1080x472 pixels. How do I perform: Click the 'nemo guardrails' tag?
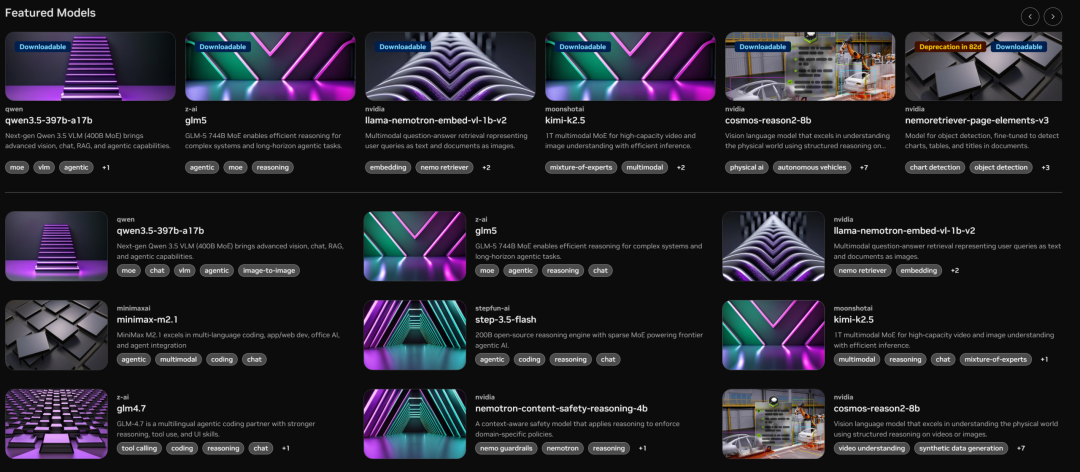coord(506,448)
